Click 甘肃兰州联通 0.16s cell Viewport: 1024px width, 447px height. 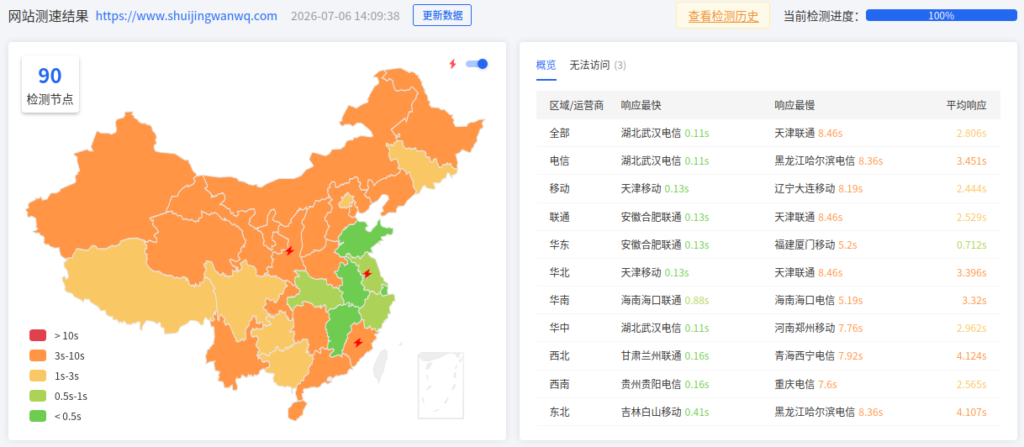(x=665, y=356)
